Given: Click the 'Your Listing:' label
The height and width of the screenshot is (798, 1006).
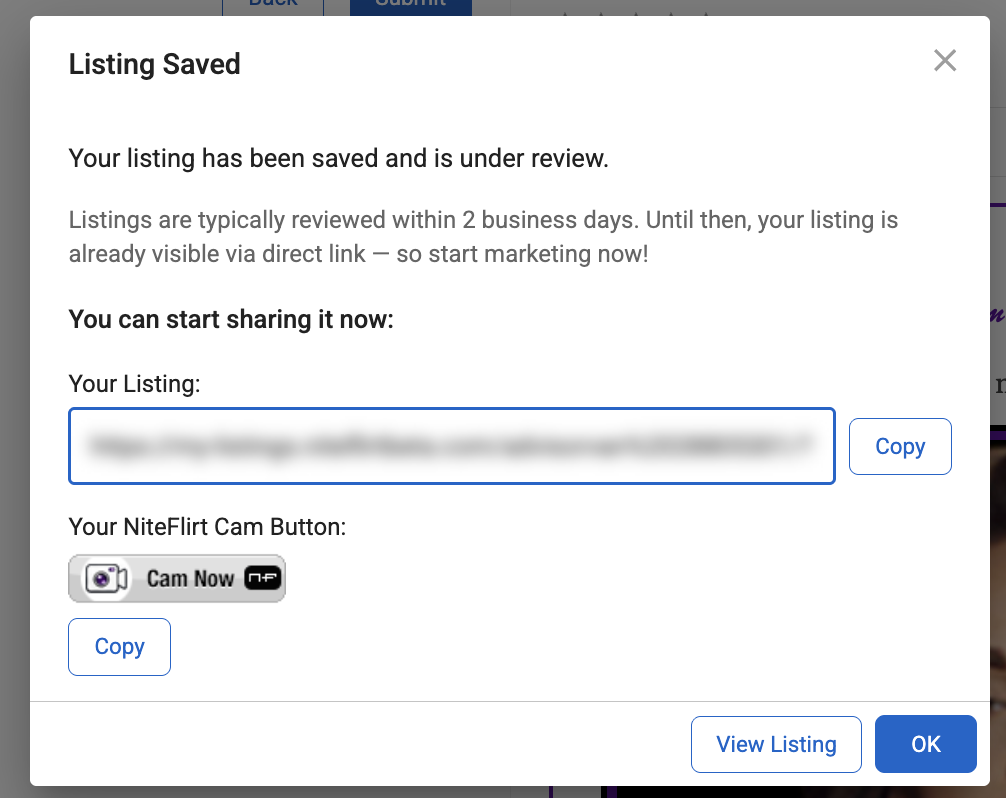Looking at the screenshot, I should pos(135,384).
